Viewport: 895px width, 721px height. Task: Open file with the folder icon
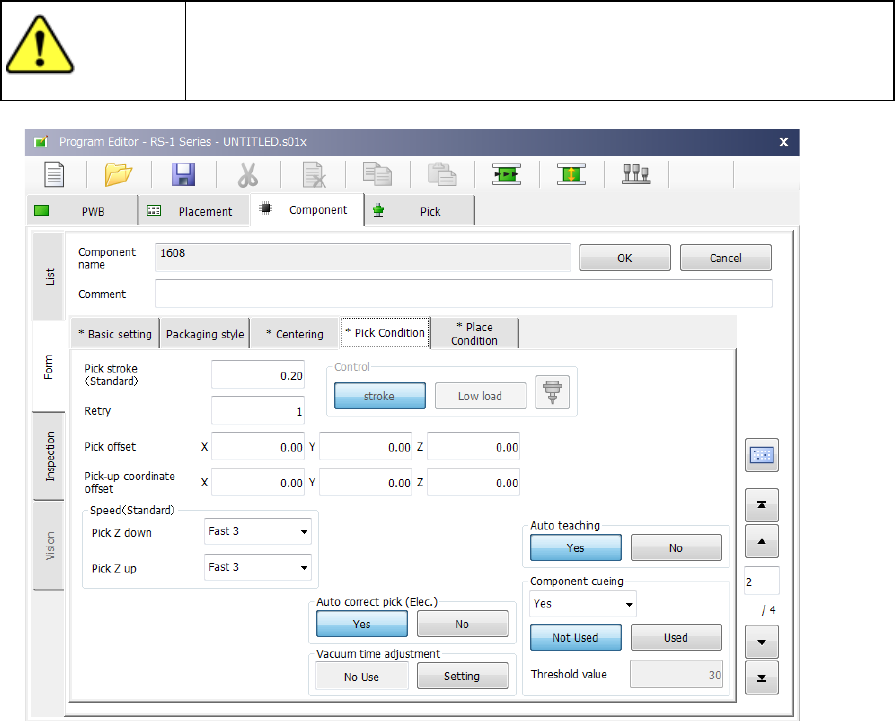tap(118, 174)
